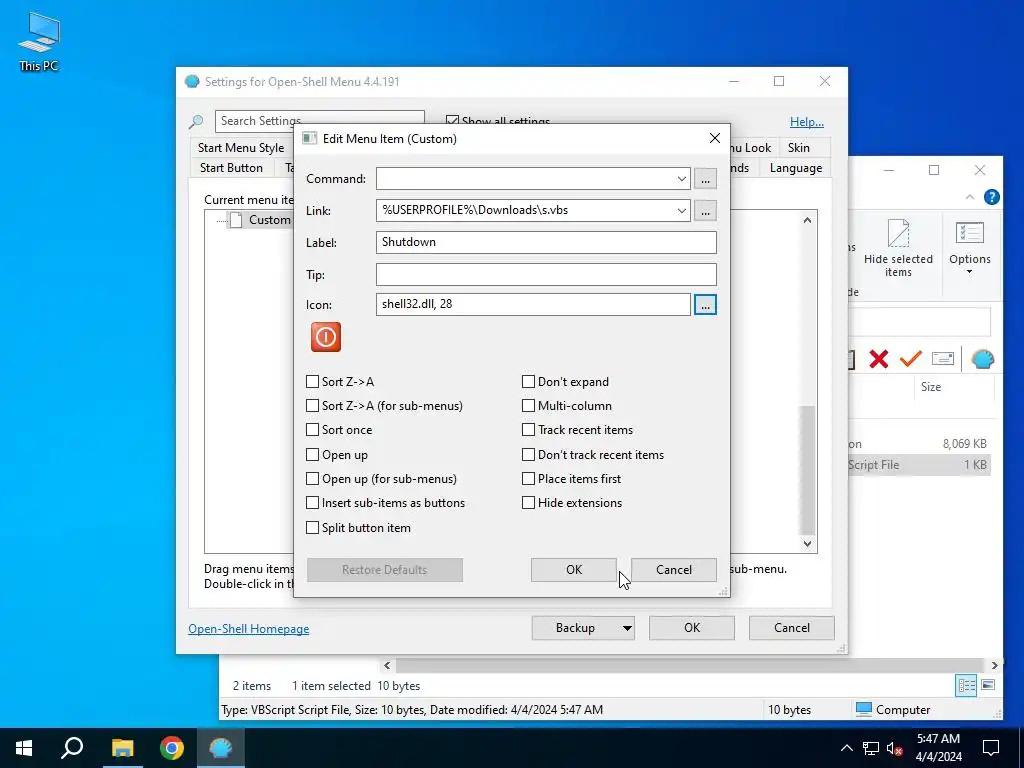Browse for icon with the Icon ellipsis button
1024x768 pixels.
[705, 305]
